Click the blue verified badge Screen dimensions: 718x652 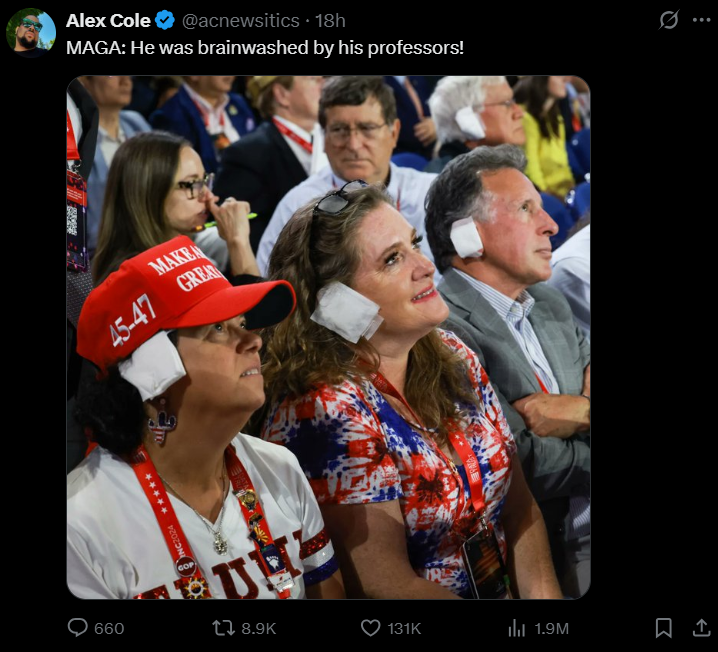tap(165, 21)
